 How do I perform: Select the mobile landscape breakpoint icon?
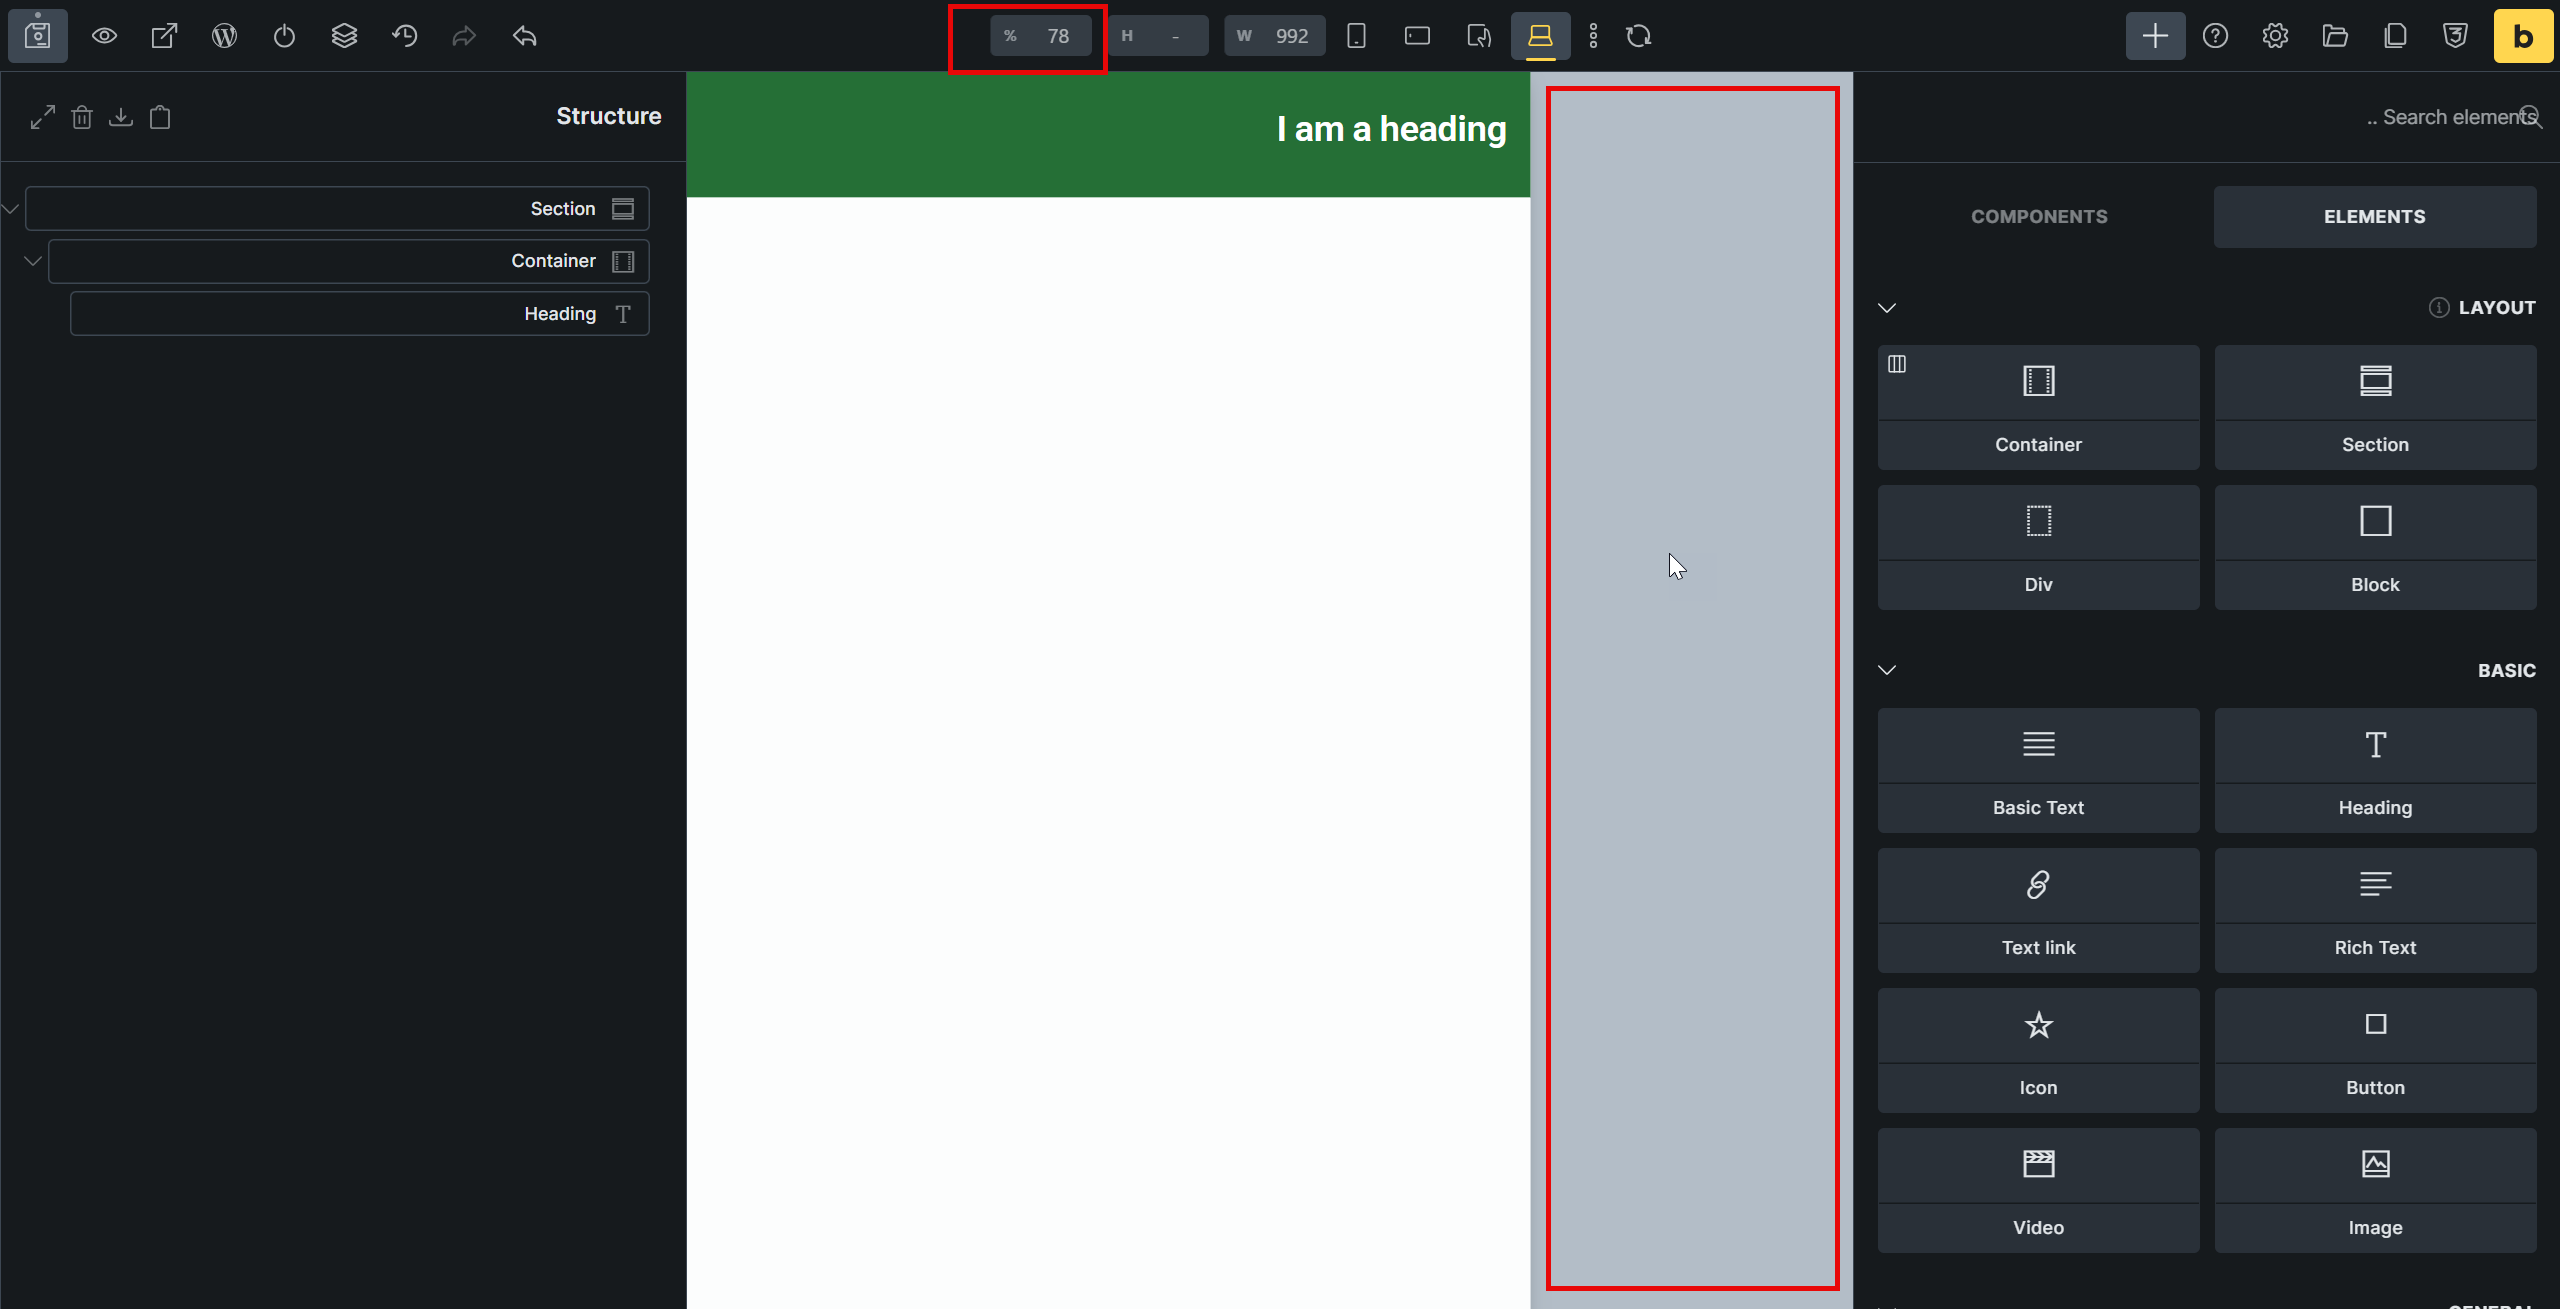pos(1417,36)
